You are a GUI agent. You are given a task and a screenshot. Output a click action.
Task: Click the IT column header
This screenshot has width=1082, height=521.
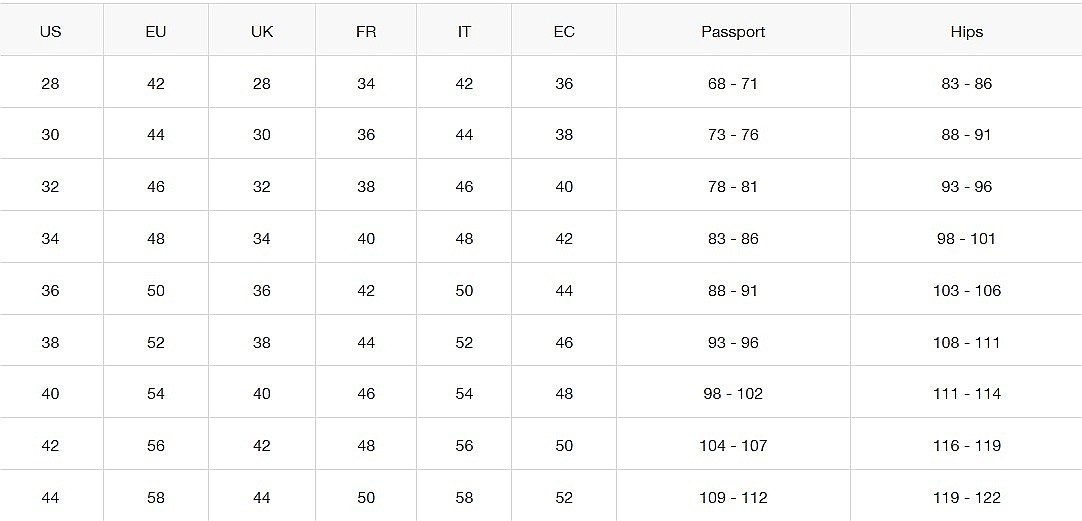point(464,32)
